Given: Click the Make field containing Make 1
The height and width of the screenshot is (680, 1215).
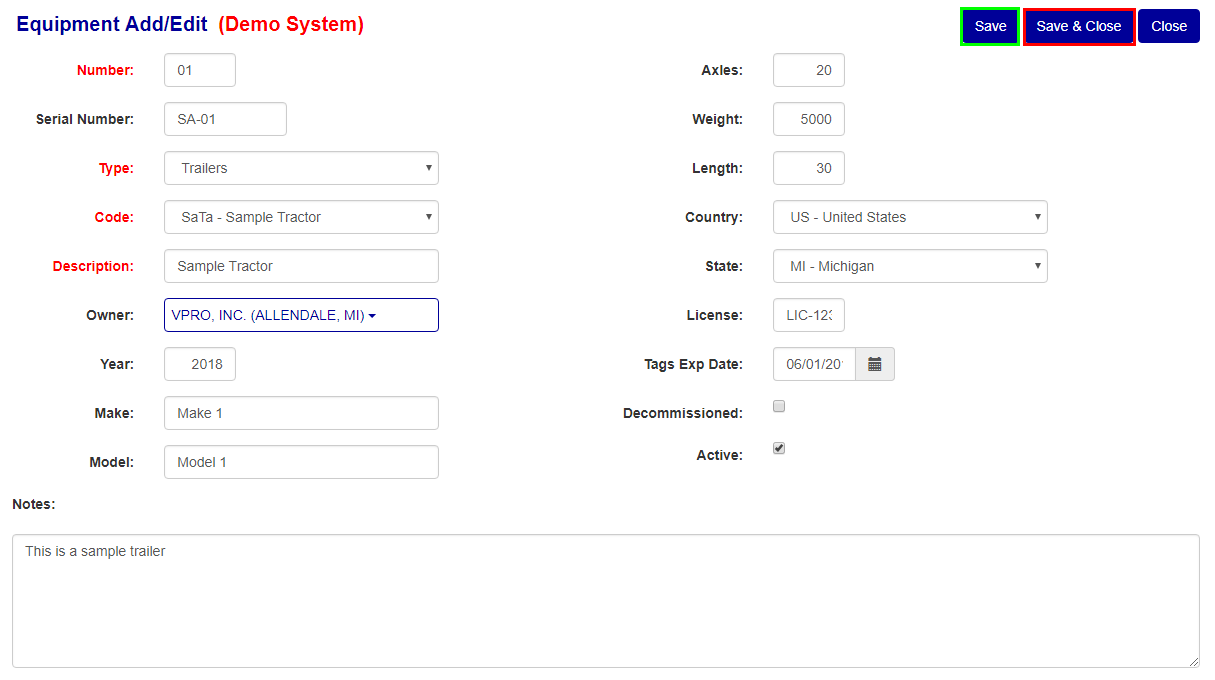Looking at the screenshot, I should pyautogui.click(x=301, y=413).
